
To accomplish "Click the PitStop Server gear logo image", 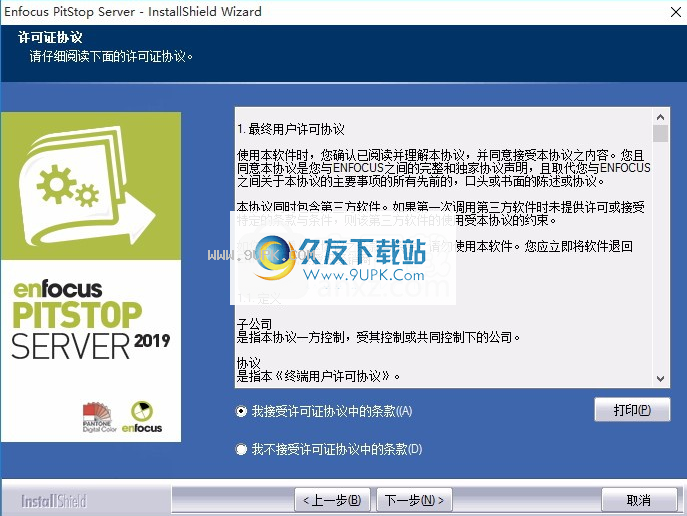I will (x=91, y=186).
